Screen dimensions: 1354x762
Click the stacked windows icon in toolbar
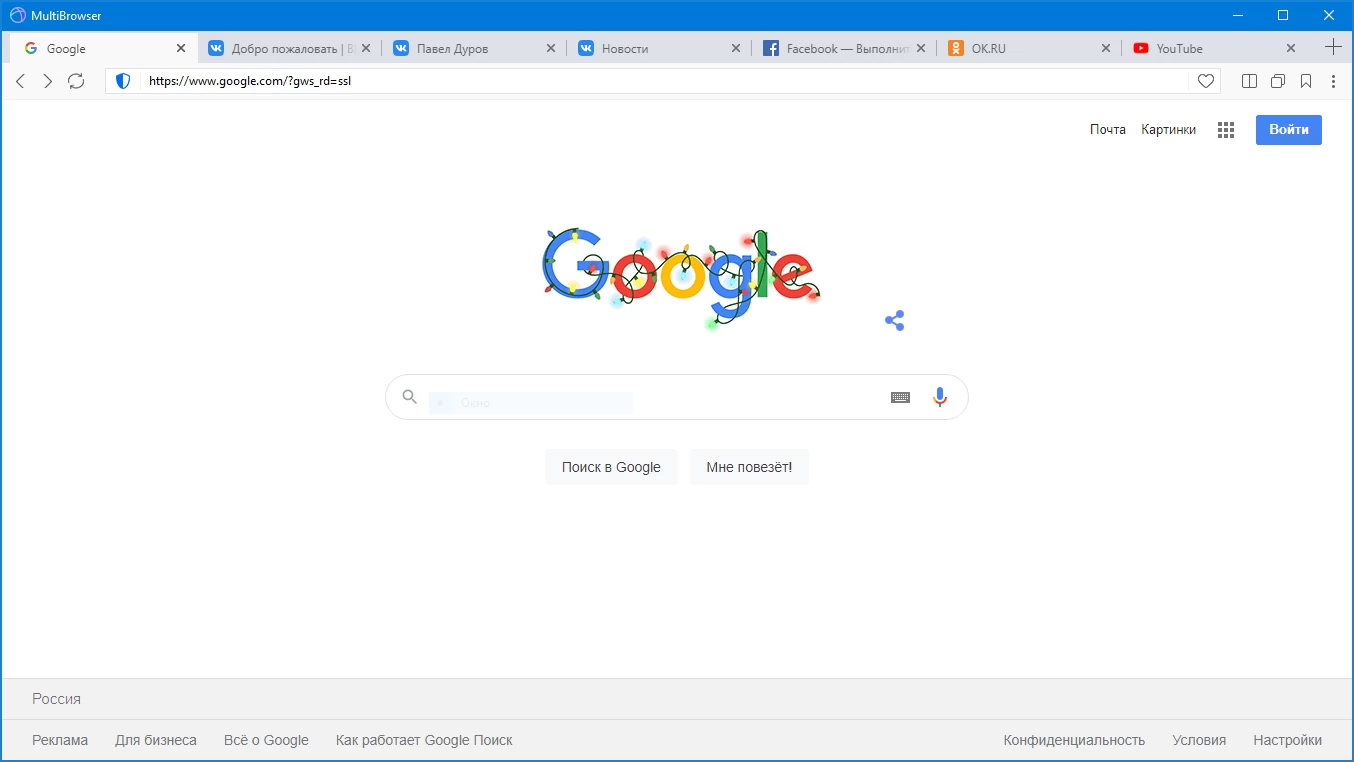click(1277, 81)
